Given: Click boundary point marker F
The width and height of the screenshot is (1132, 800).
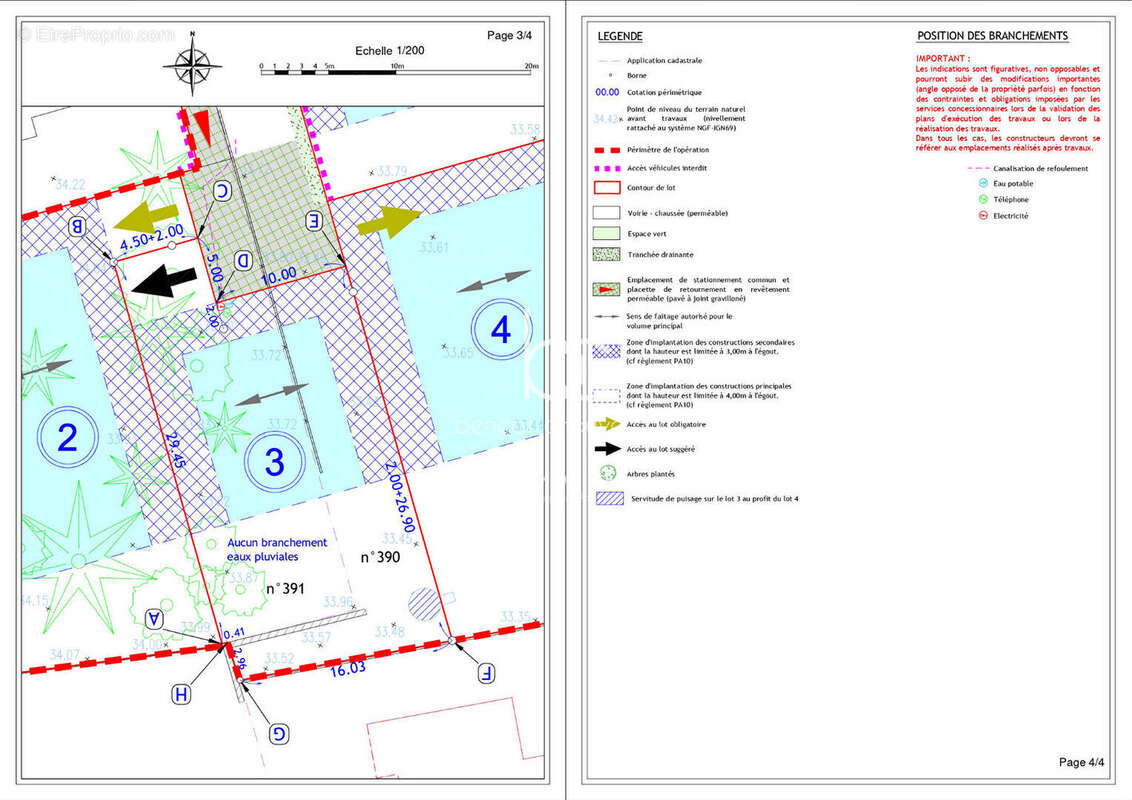Looking at the screenshot, I should point(487,674).
